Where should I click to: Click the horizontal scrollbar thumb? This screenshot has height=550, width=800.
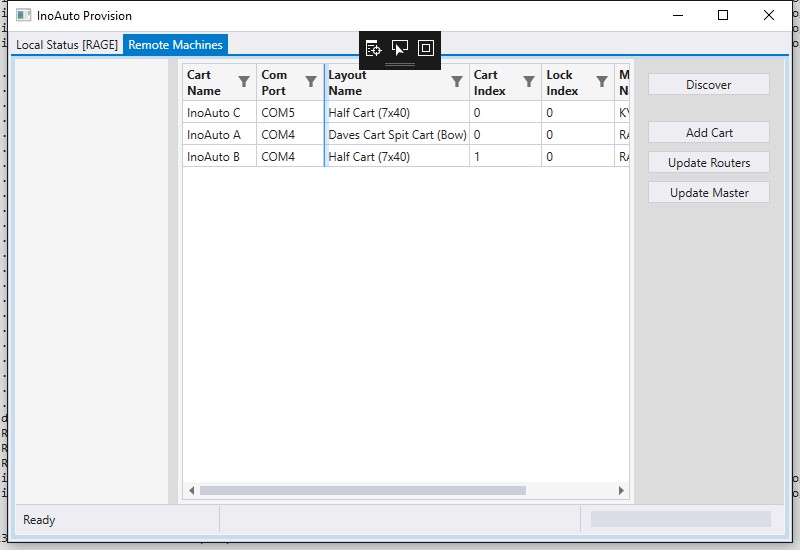click(x=363, y=490)
